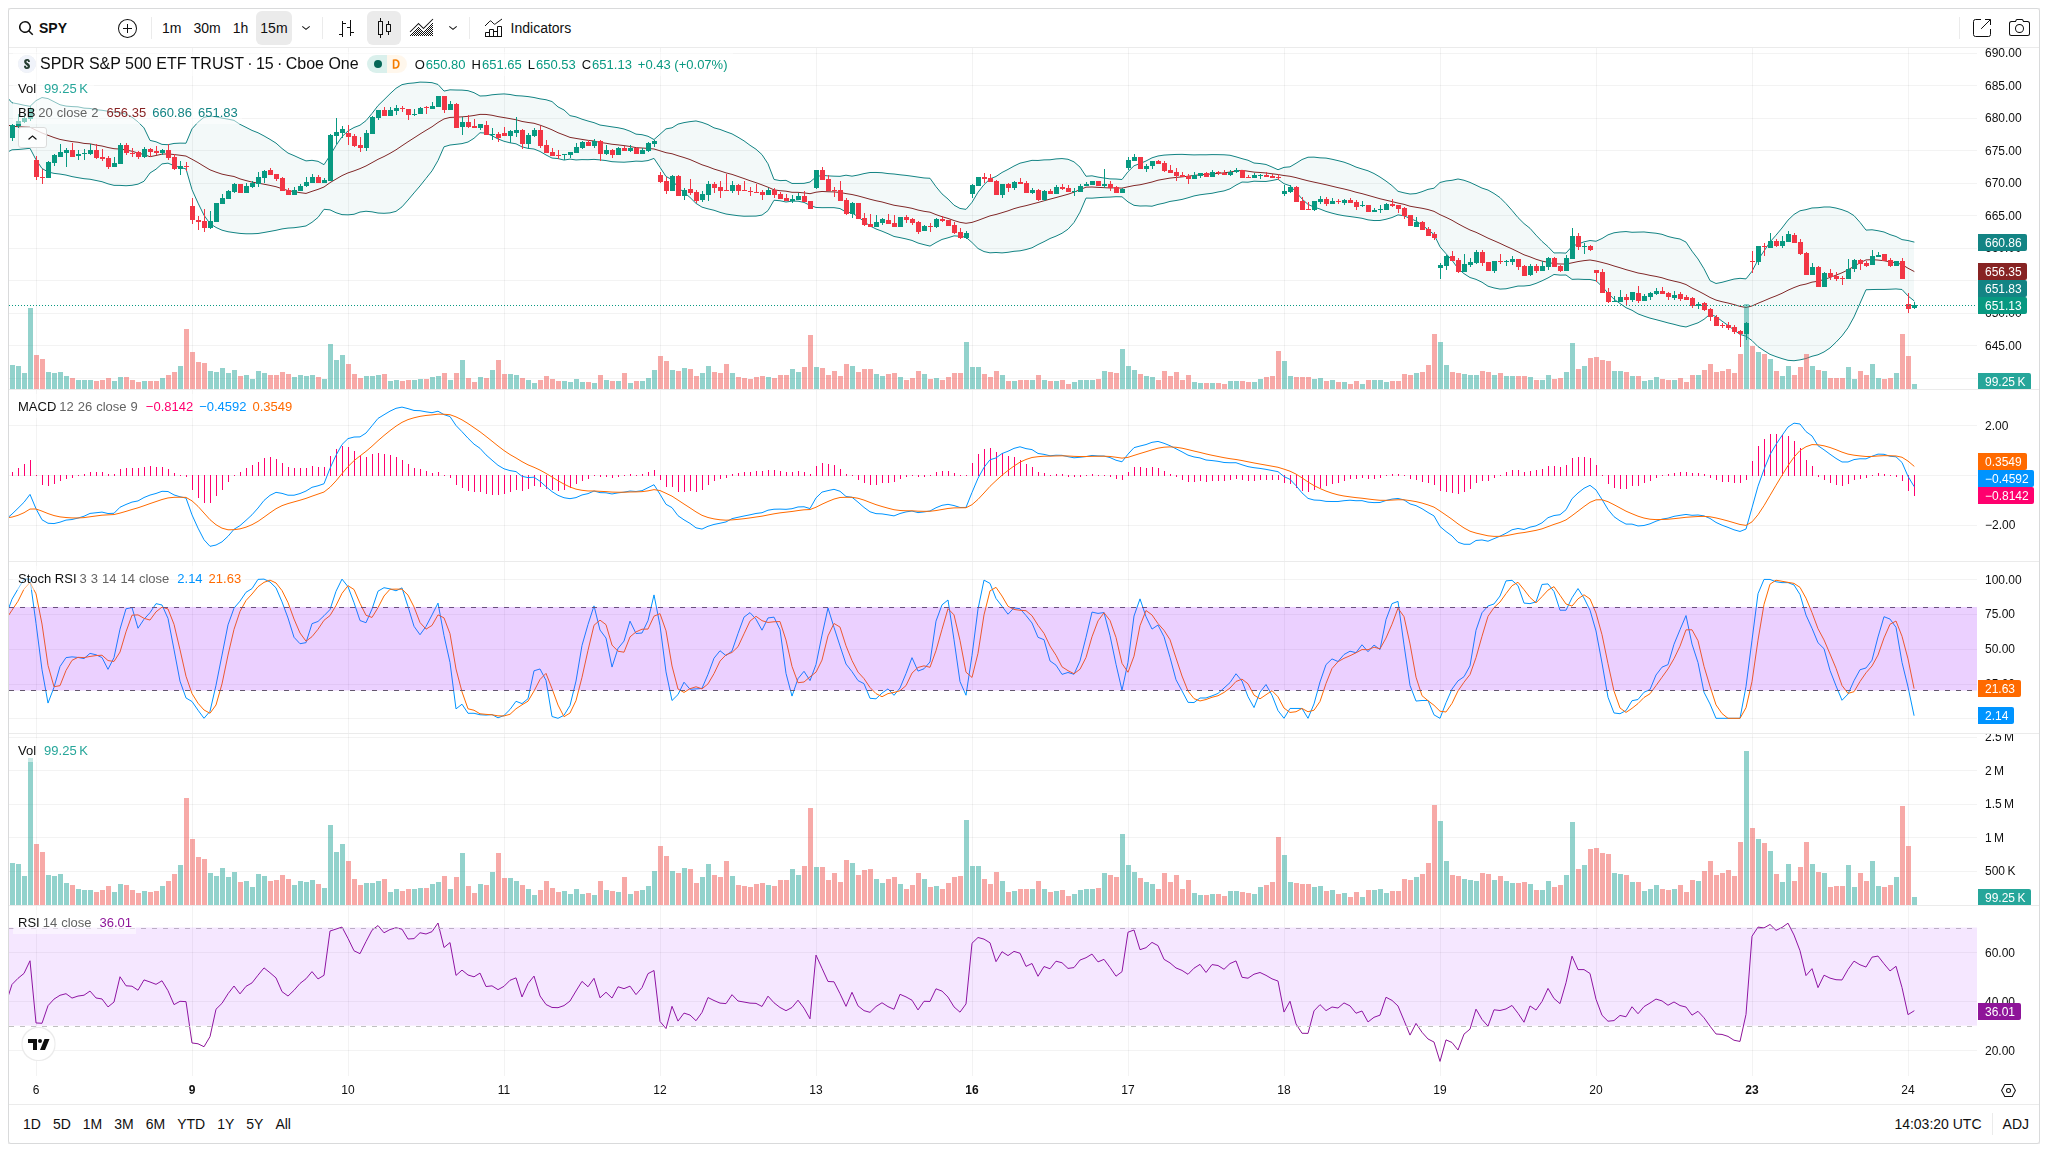Image resolution: width=2048 pixels, height=1152 pixels.
Task: Collapse the indicator legend chevron
Action: (32, 137)
